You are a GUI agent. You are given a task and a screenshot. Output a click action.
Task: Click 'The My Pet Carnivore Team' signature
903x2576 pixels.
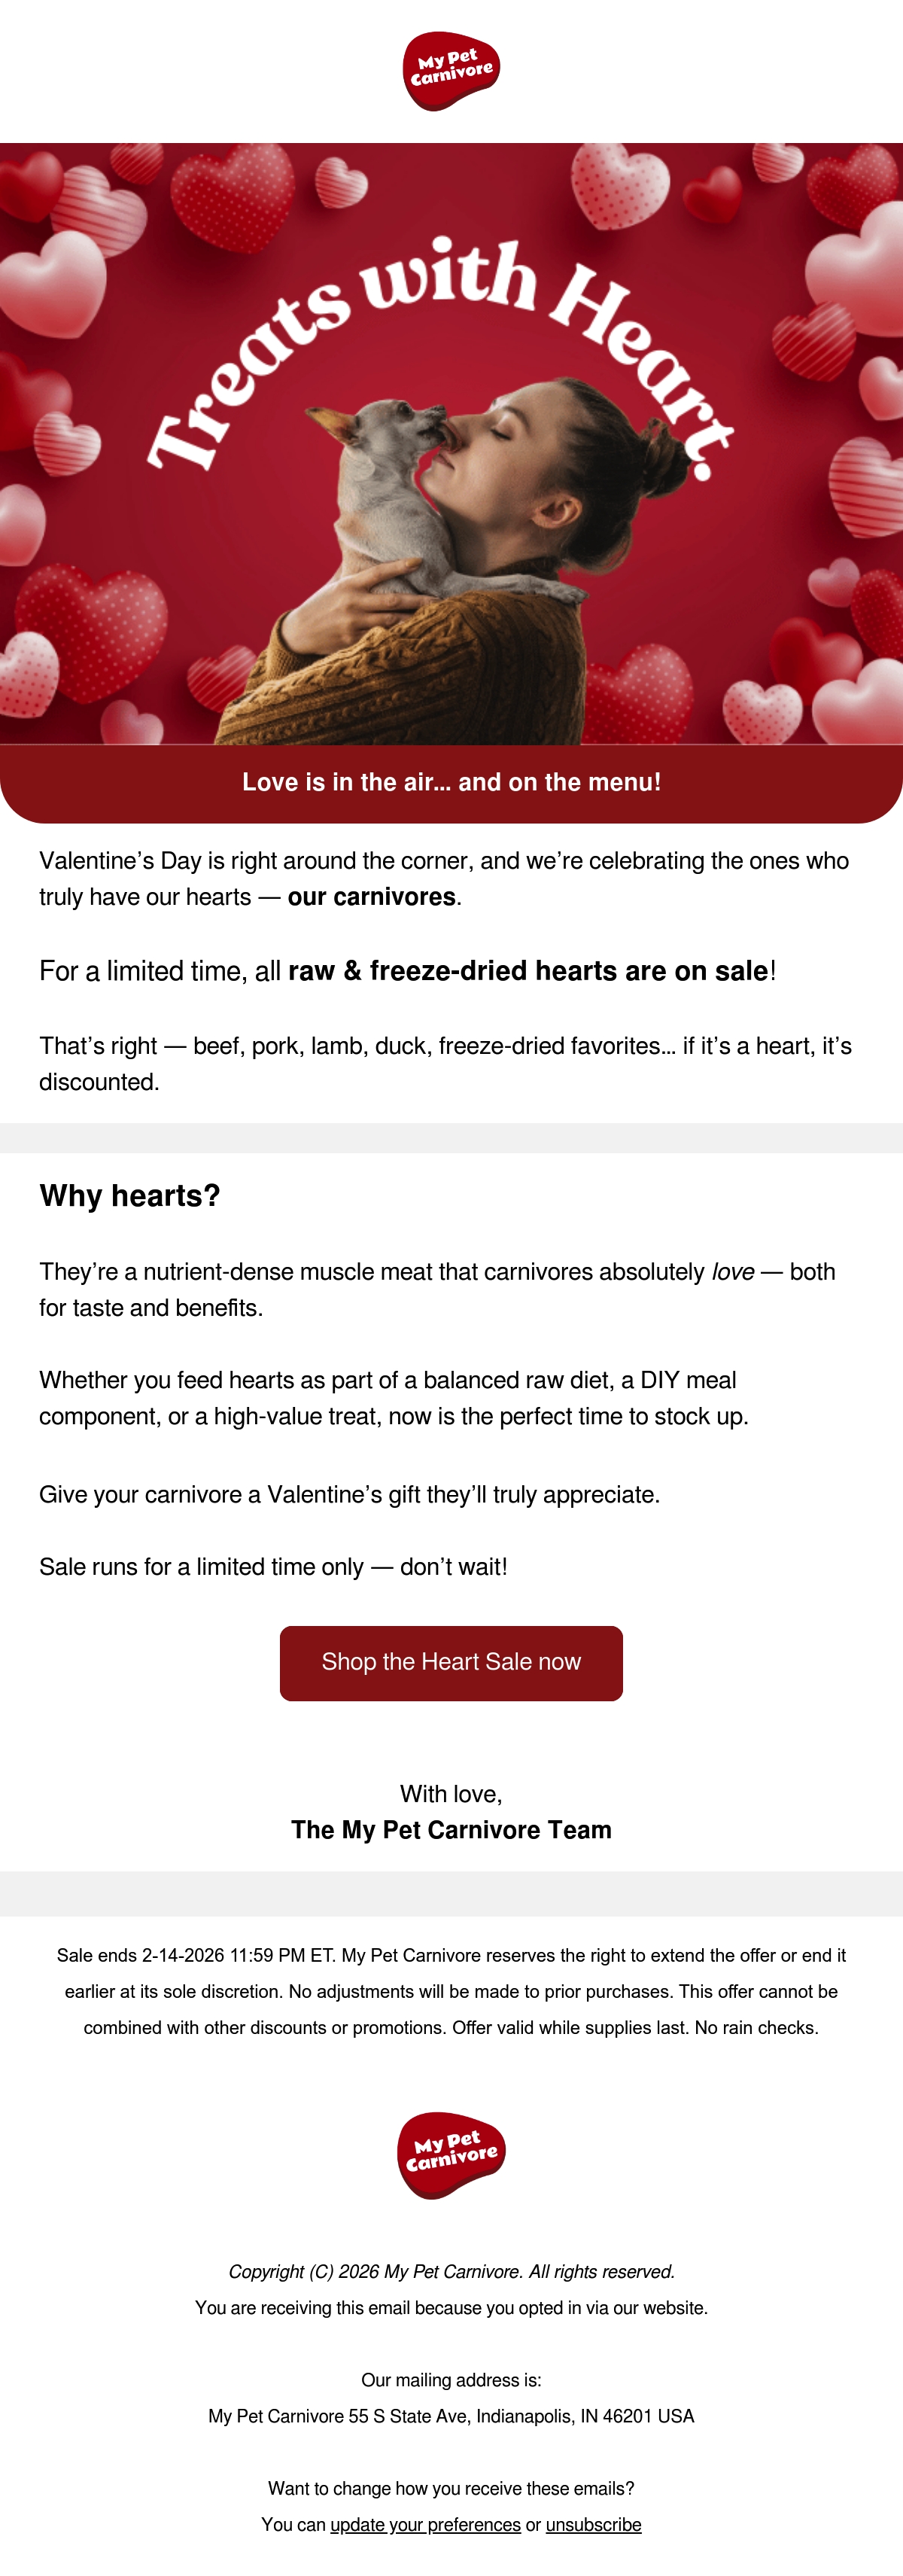[451, 1829]
